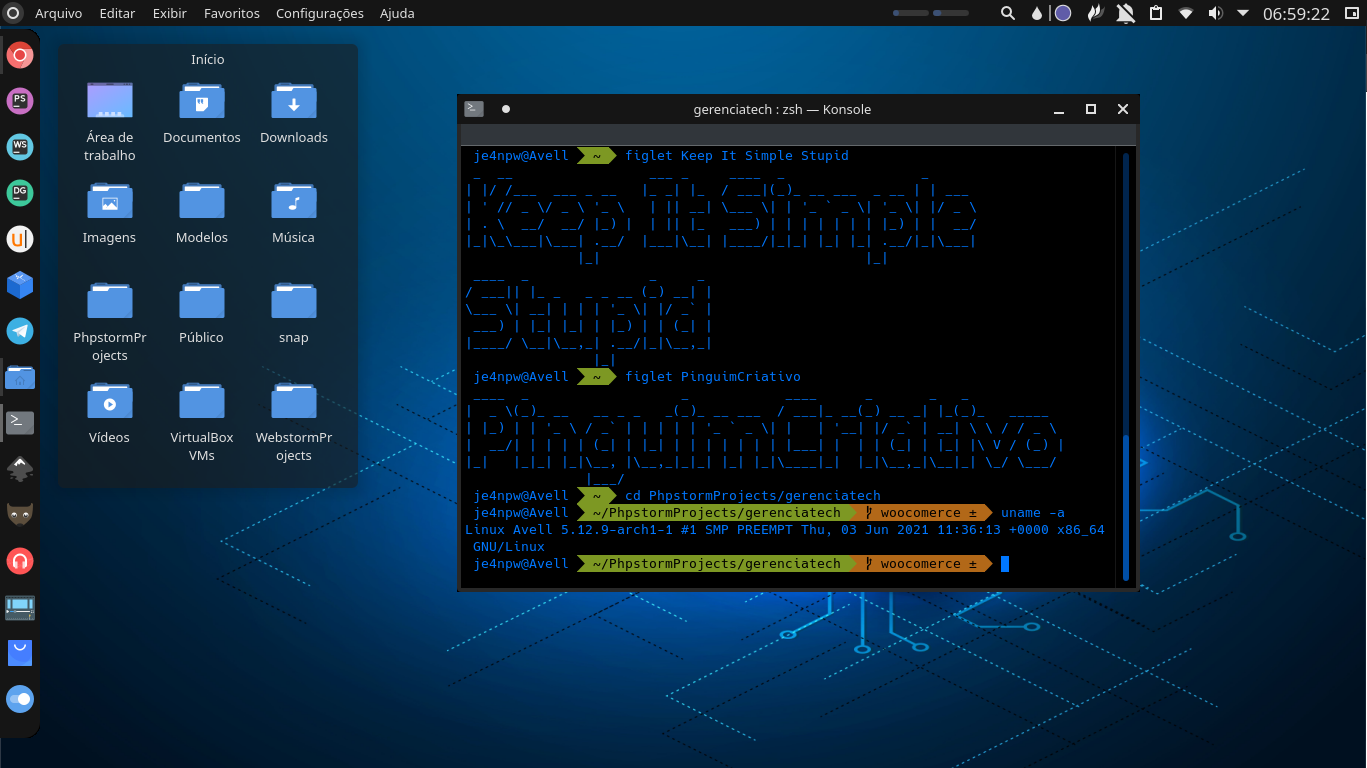Screen dimensions: 1367x768
Task: Click the Konsole terminal icon in the dock
Action: click(x=20, y=422)
